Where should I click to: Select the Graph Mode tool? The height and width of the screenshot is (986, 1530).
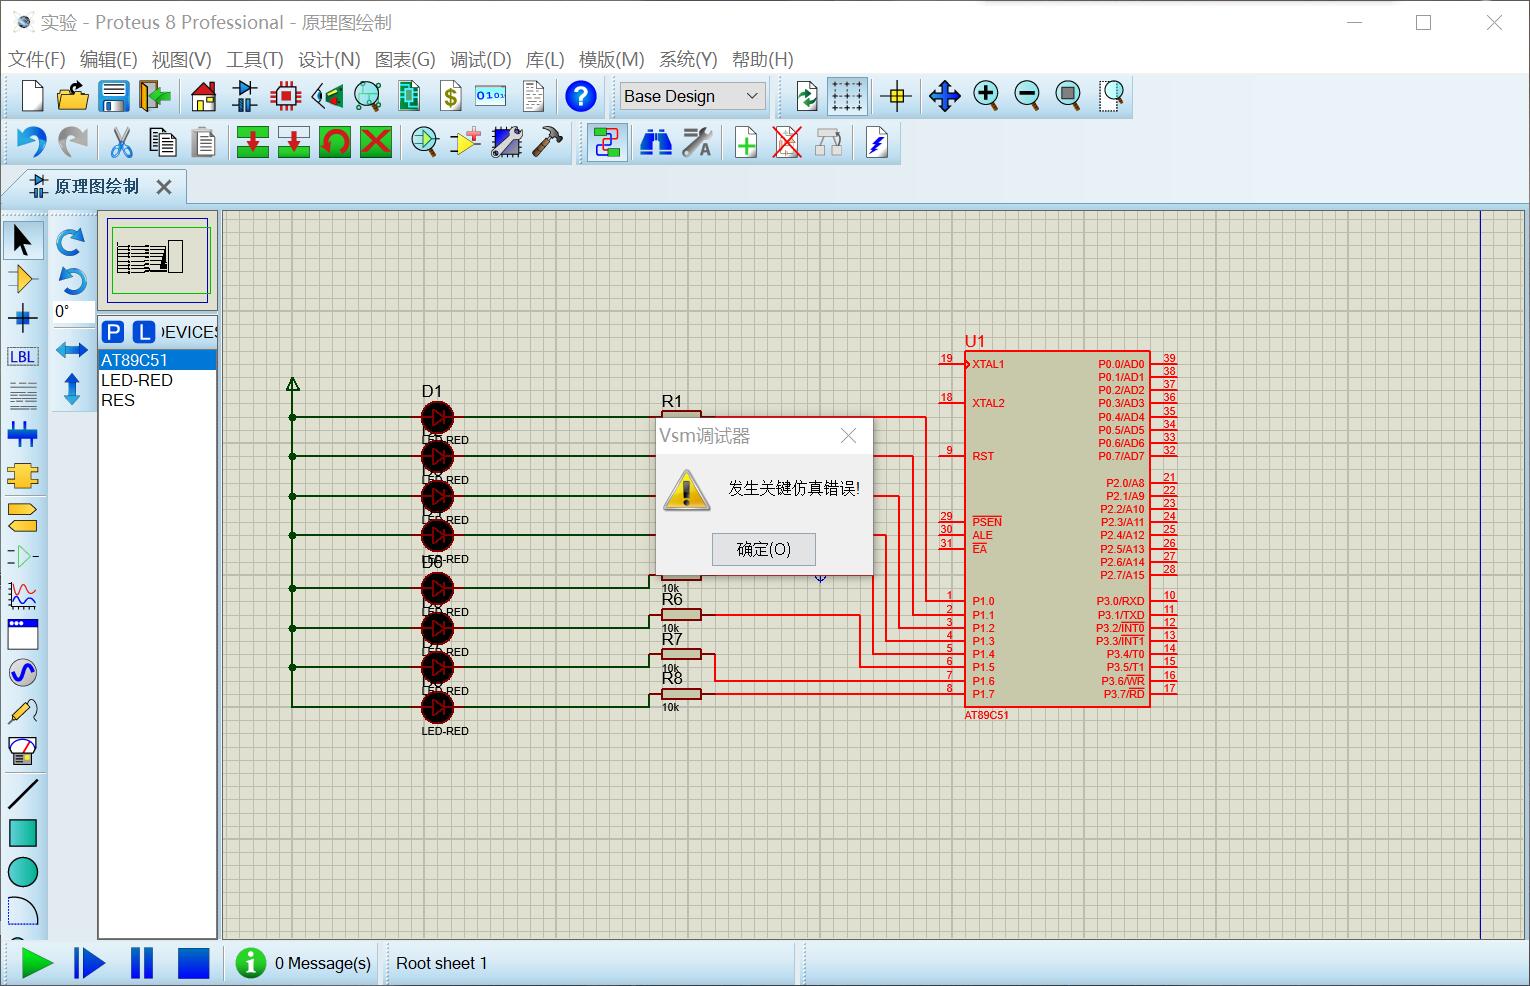22,595
